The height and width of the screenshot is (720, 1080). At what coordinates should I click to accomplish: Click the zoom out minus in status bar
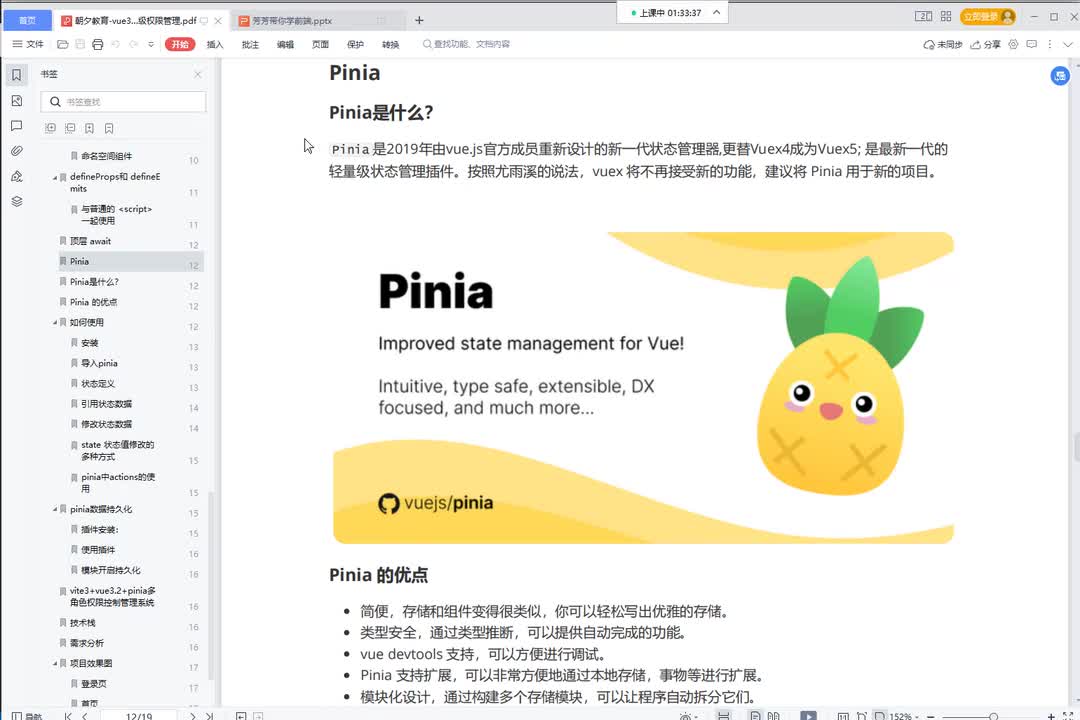pos(931,717)
